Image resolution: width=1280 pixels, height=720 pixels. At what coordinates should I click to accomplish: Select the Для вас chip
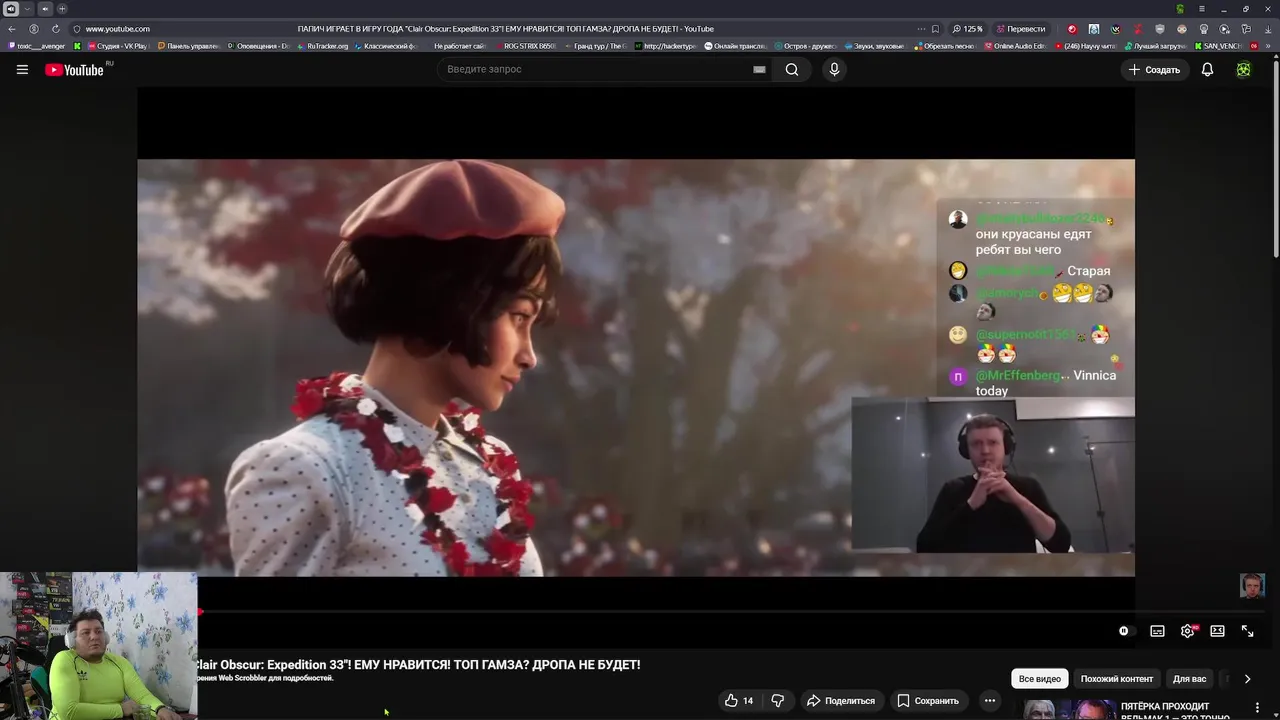pos(1189,679)
